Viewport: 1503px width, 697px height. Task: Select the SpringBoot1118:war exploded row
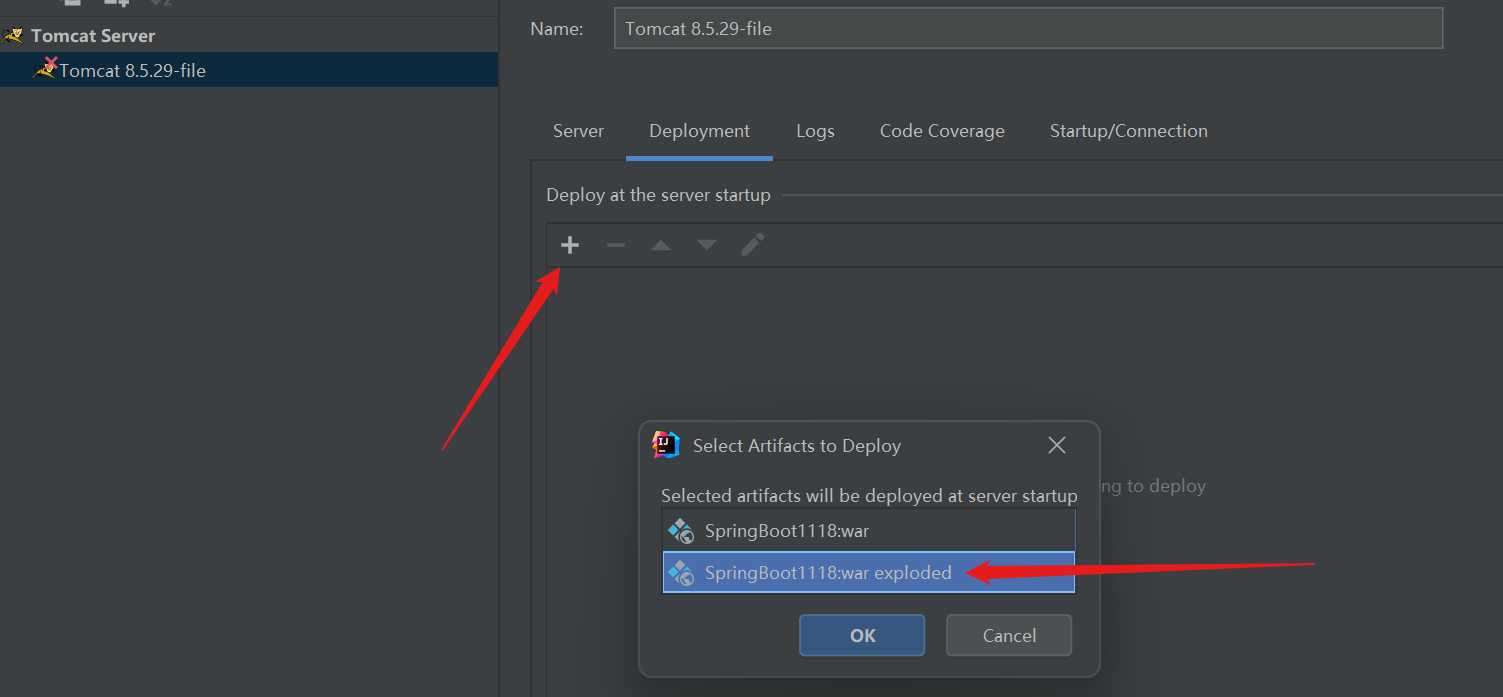click(x=869, y=573)
